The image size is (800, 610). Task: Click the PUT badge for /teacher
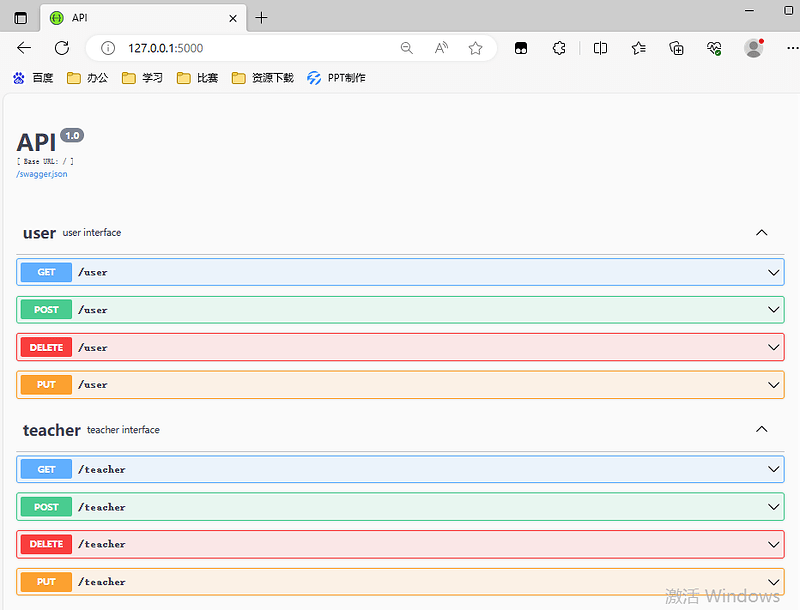pos(46,581)
